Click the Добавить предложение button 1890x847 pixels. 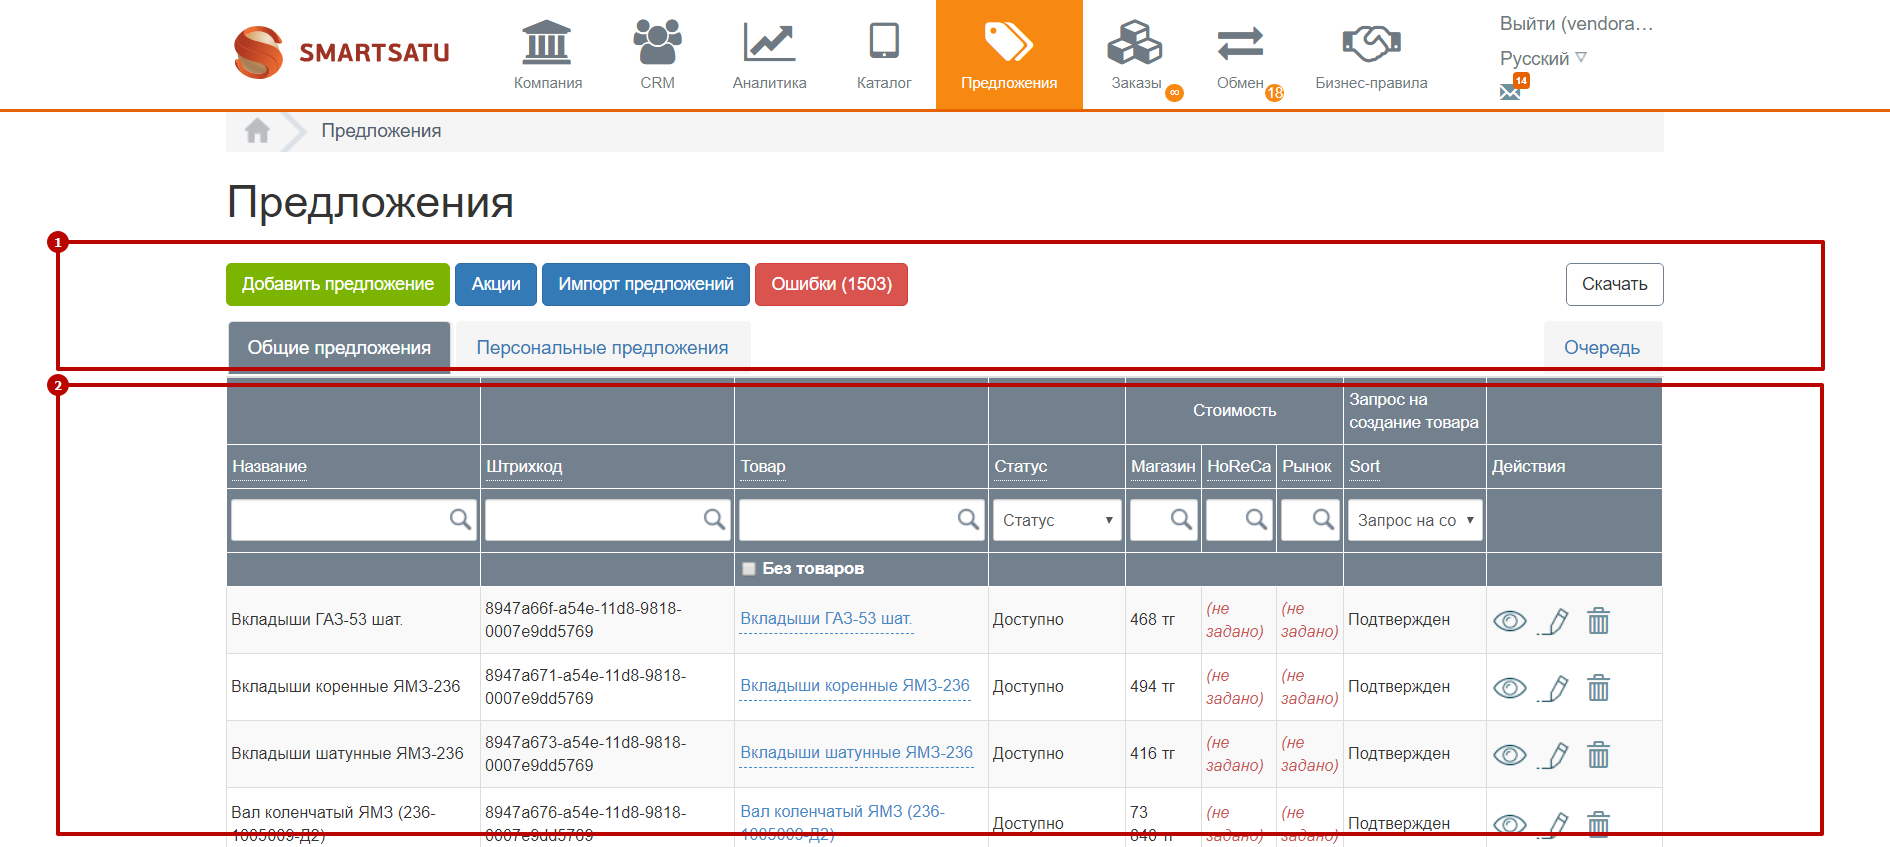tap(338, 284)
